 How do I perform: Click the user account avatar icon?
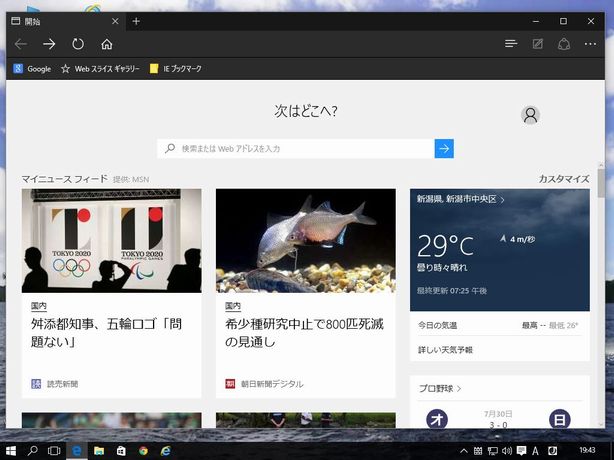(530, 115)
